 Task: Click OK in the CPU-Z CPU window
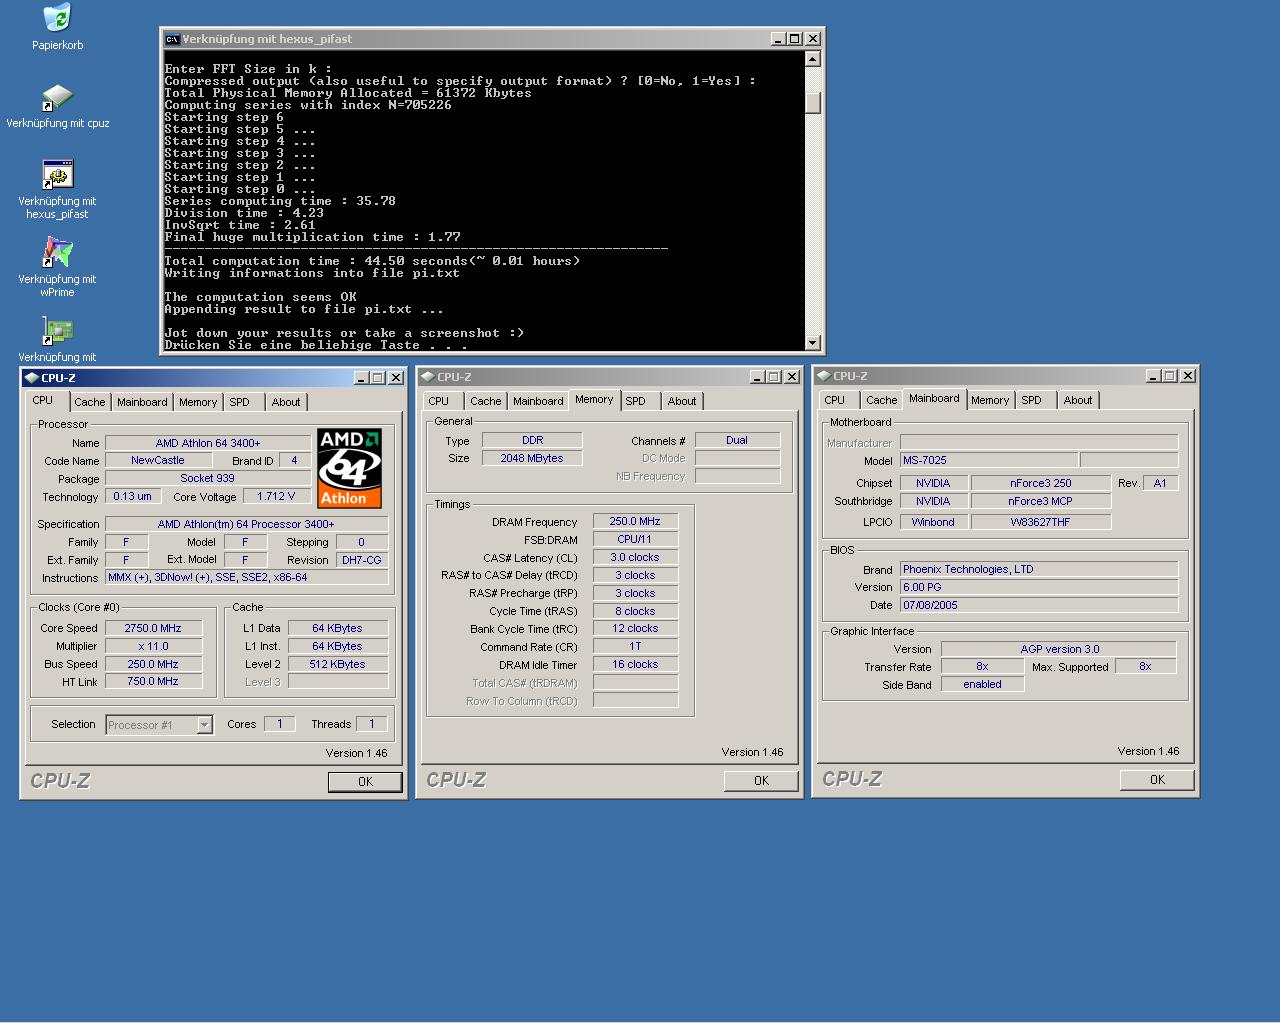tap(365, 782)
